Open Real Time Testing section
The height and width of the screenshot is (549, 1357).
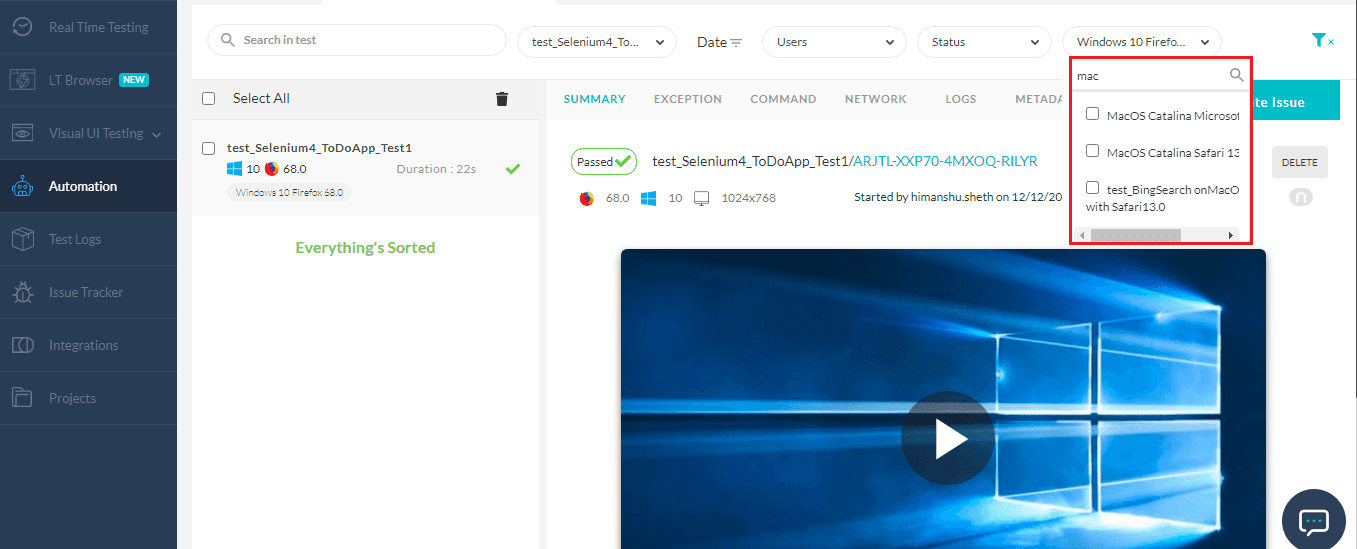(88, 27)
